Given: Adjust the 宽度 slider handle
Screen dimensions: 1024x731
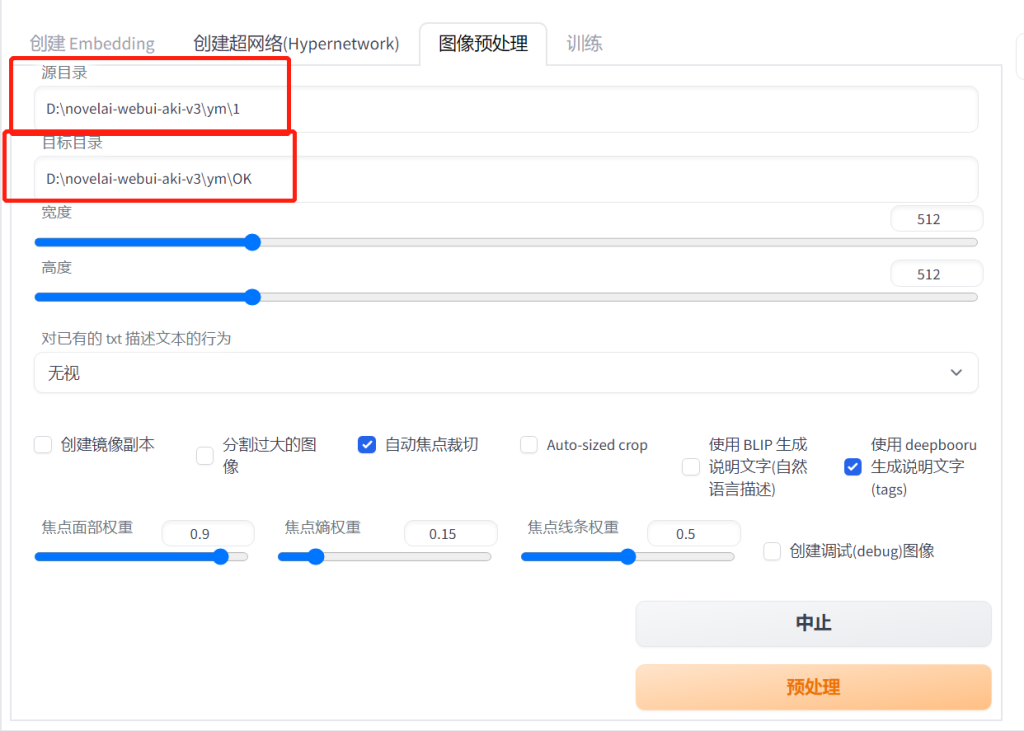Looking at the screenshot, I should [x=252, y=242].
